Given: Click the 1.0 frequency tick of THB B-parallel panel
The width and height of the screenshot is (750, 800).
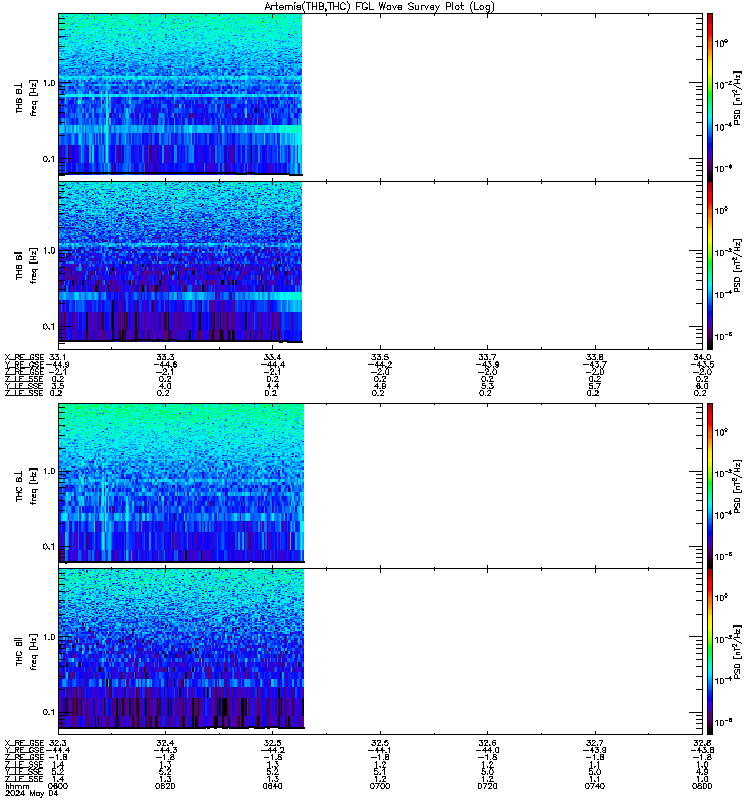Looking at the screenshot, I should tap(49, 251).
